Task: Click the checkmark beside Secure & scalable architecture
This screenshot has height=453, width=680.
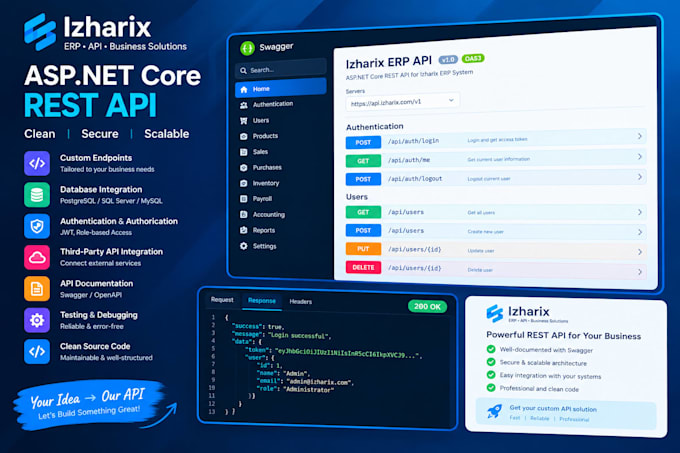Action: pyautogui.click(x=491, y=362)
